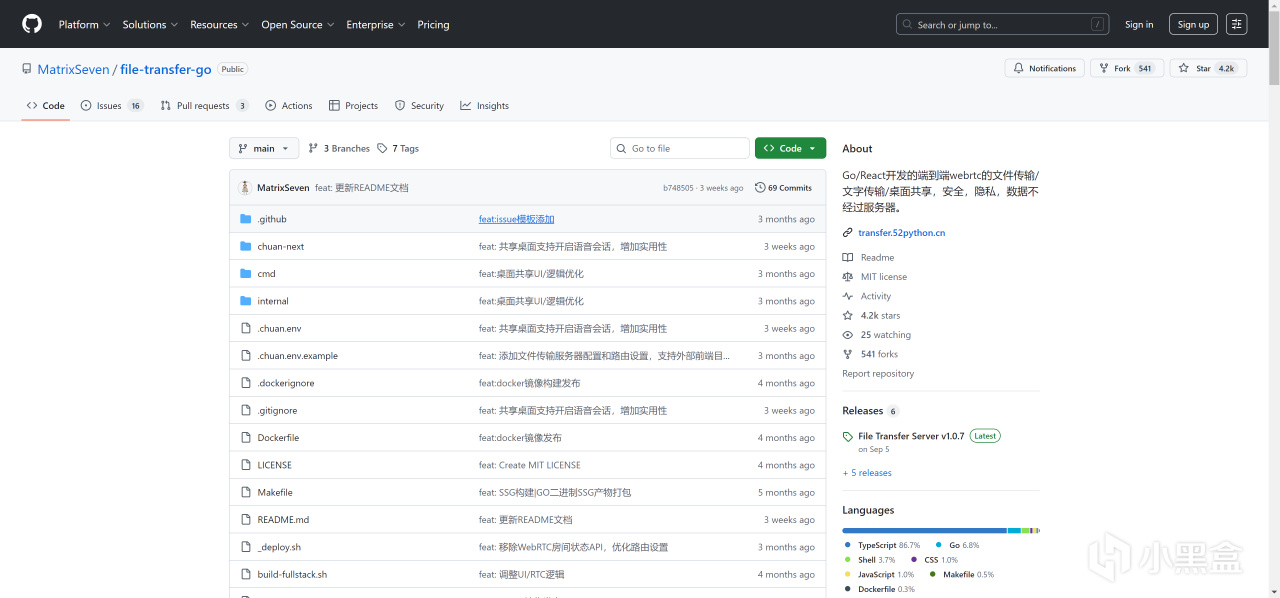The image size is (1280, 598).
Task: Open the _deploy.sh file name
Action: (279, 547)
